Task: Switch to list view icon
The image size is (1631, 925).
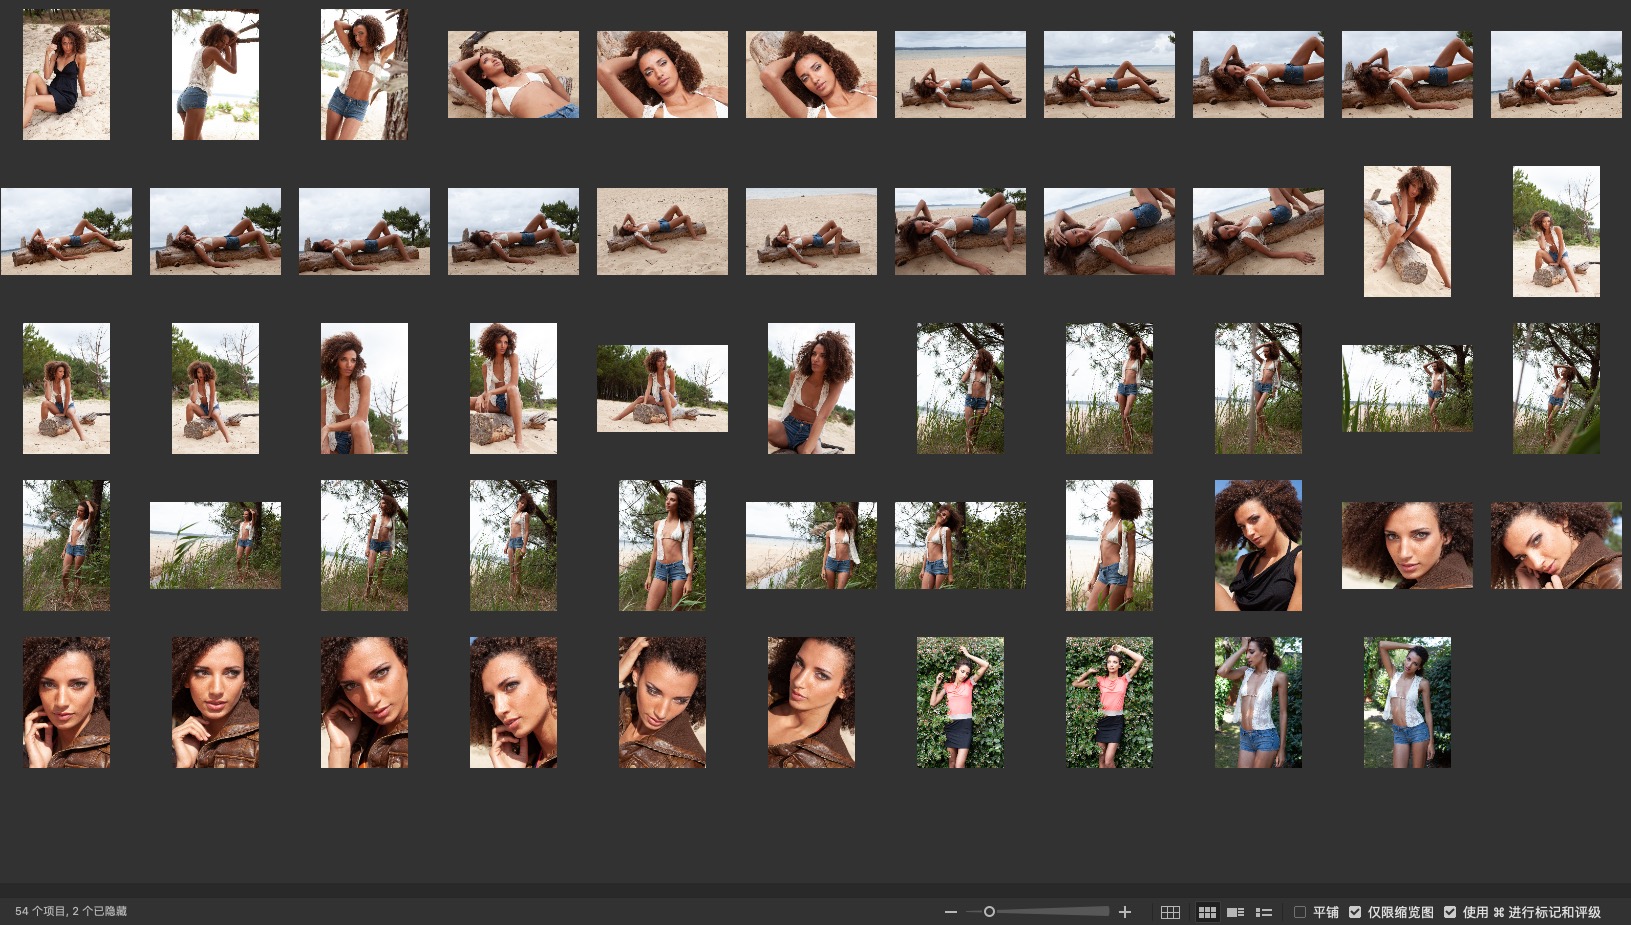Action: pyautogui.click(x=1264, y=912)
